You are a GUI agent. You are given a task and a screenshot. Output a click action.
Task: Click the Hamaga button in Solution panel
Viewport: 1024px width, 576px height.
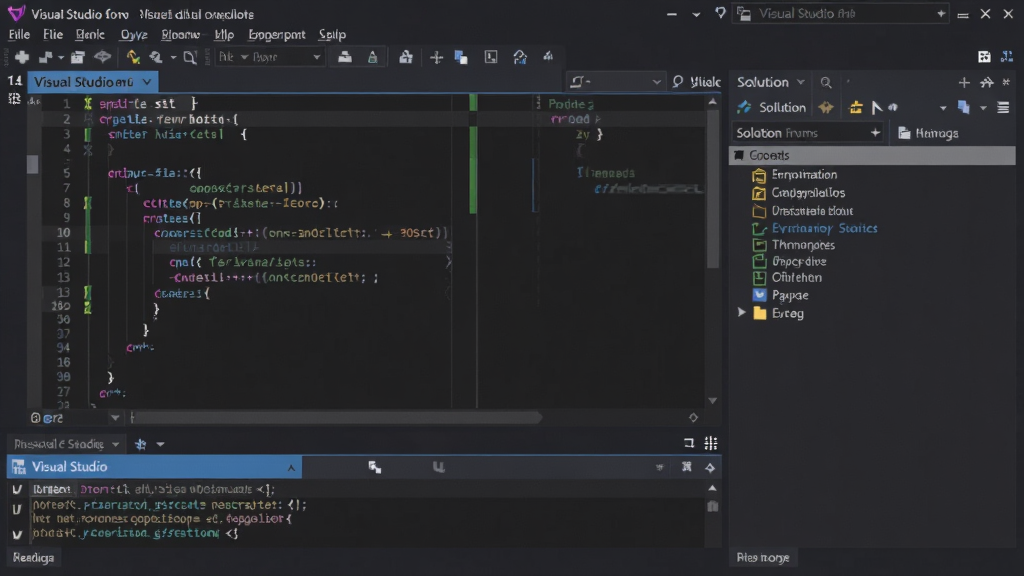tap(928, 133)
